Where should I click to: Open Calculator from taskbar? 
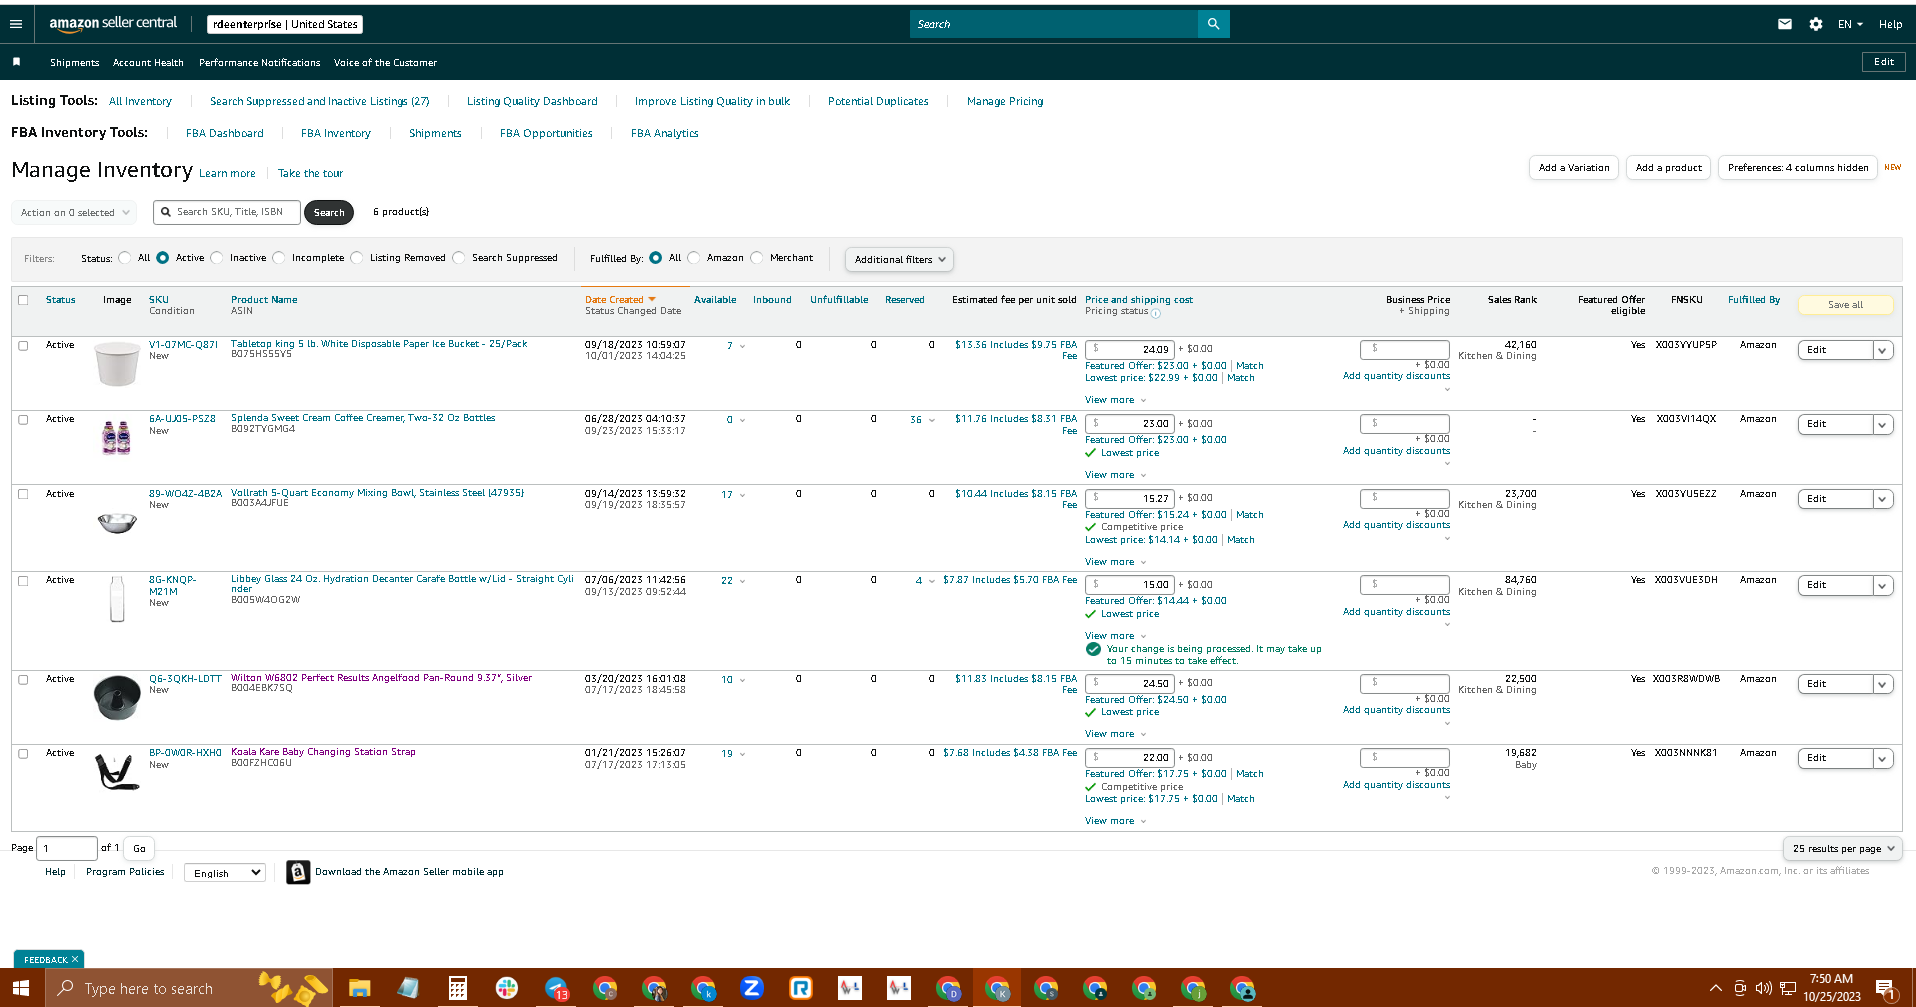point(457,988)
